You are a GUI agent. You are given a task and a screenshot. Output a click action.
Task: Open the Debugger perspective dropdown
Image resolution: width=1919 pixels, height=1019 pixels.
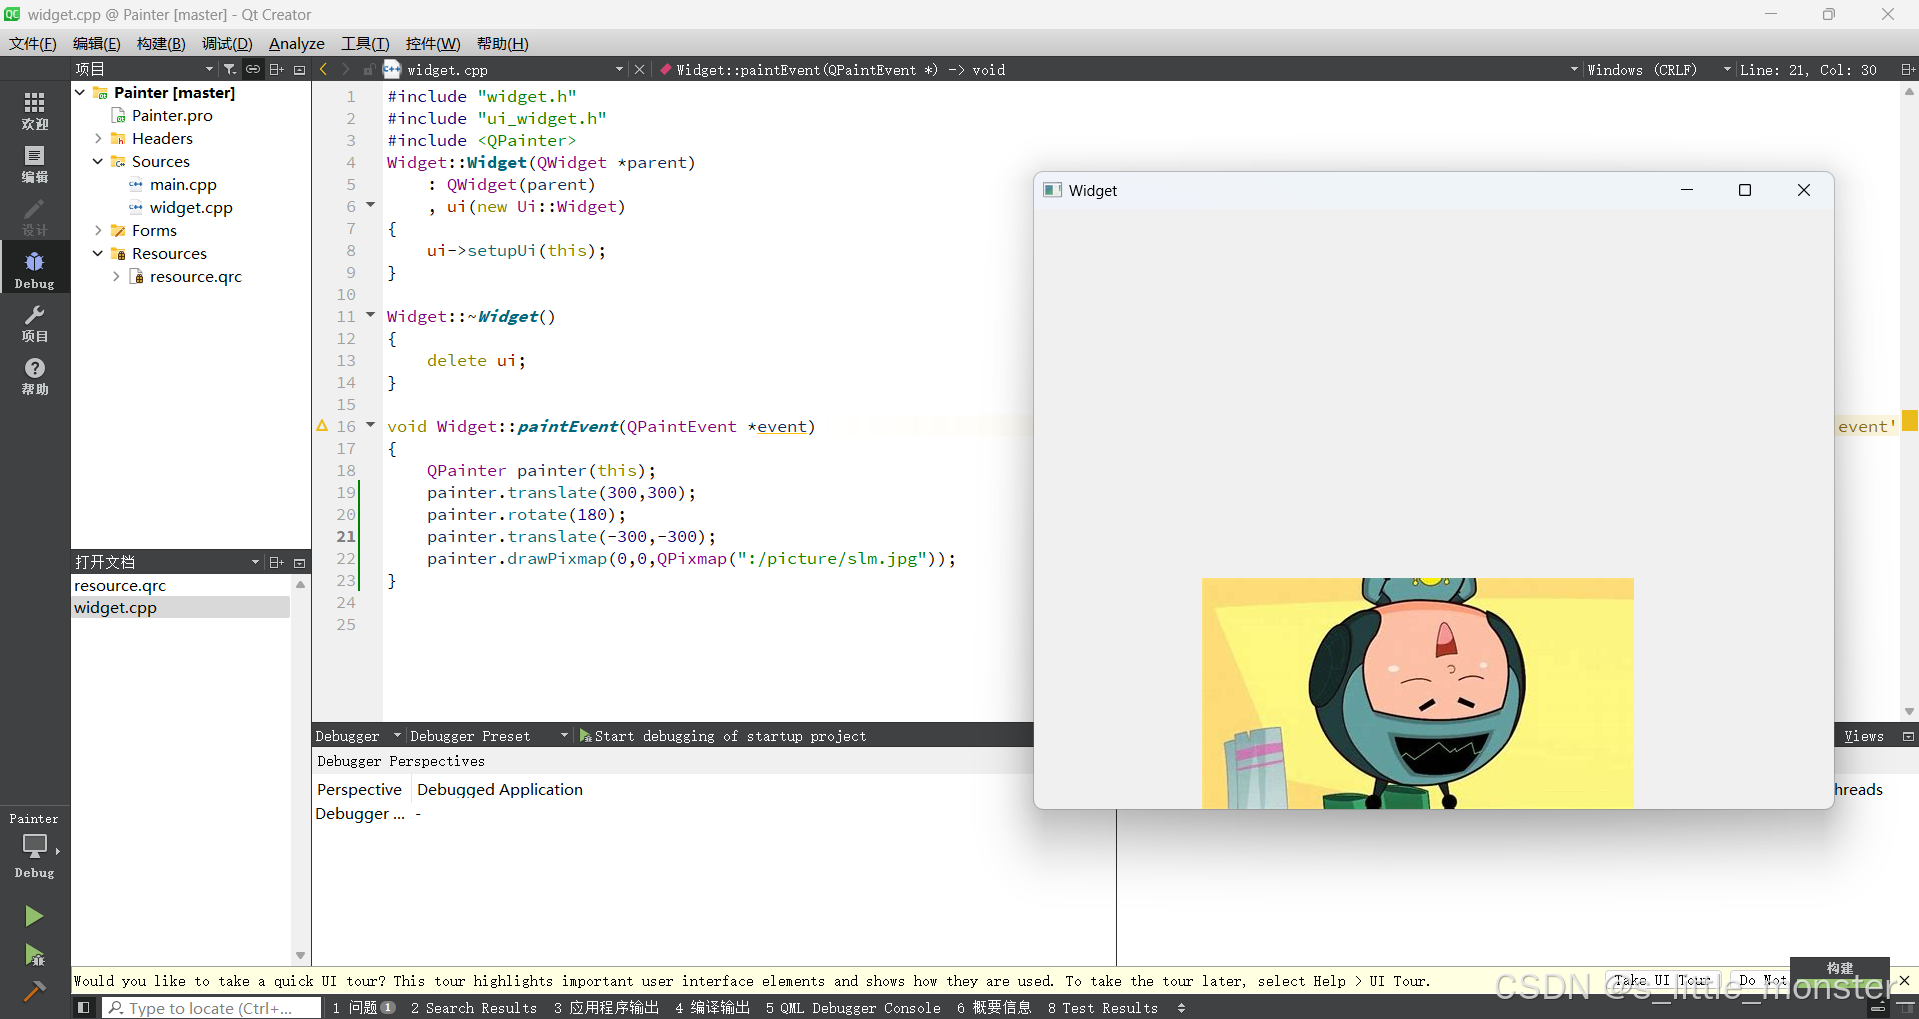coord(397,735)
